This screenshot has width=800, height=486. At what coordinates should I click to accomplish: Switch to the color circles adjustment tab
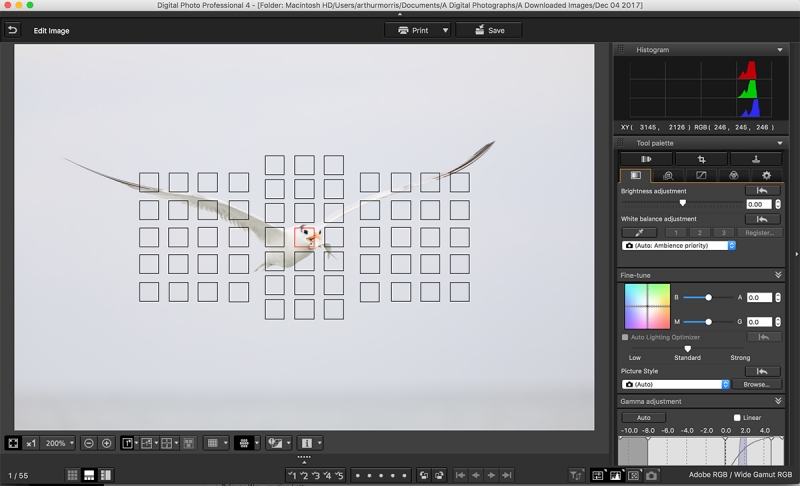tap(734, 175)
